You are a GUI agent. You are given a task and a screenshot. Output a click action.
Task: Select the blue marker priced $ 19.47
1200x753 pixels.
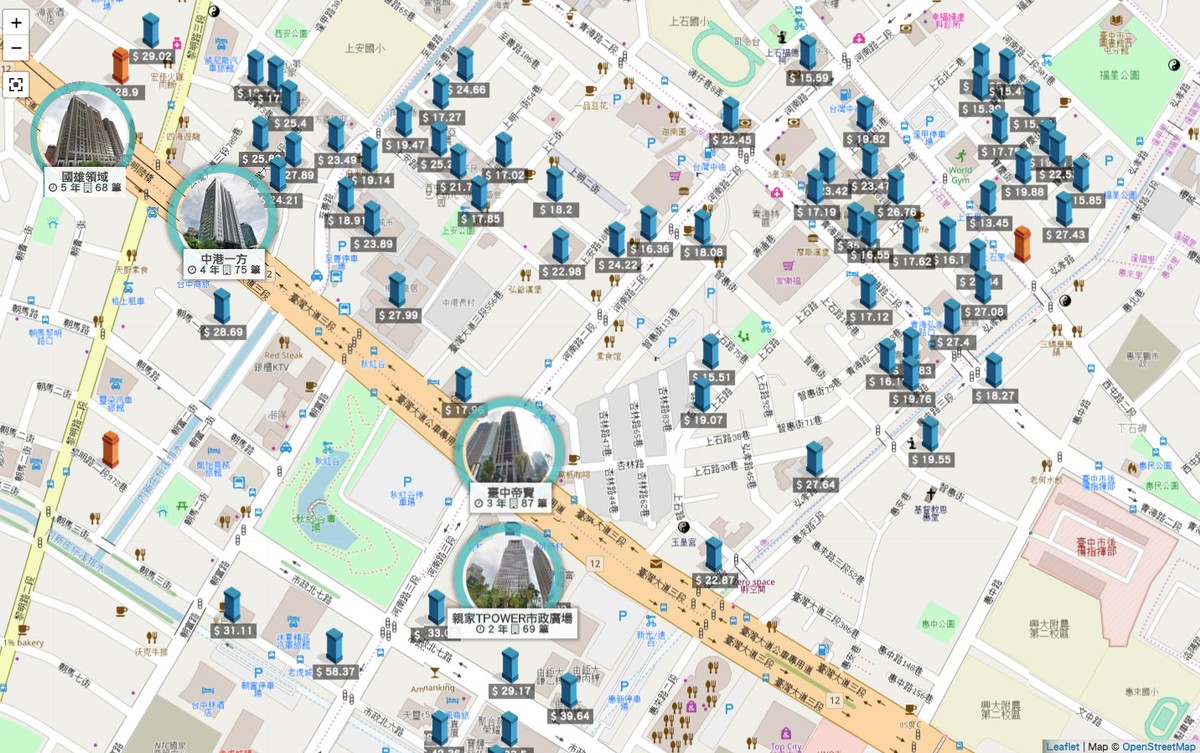pyautogui.click(x=403, y=119)
